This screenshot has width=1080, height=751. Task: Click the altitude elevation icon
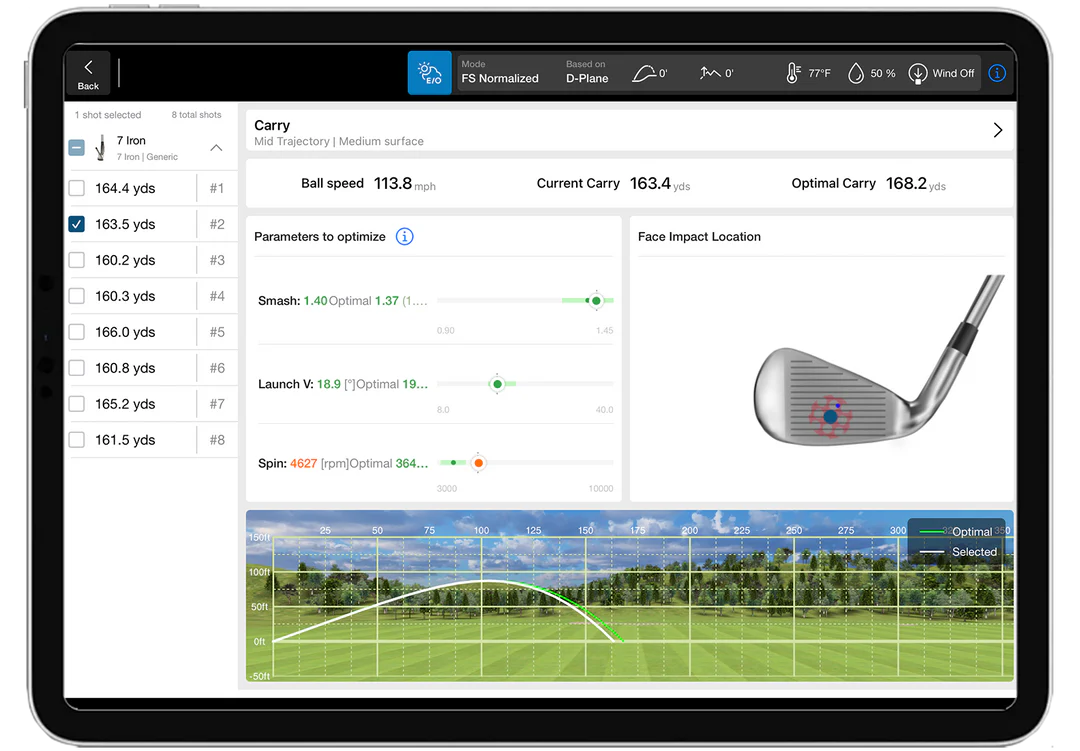click(x=710, y=73)
